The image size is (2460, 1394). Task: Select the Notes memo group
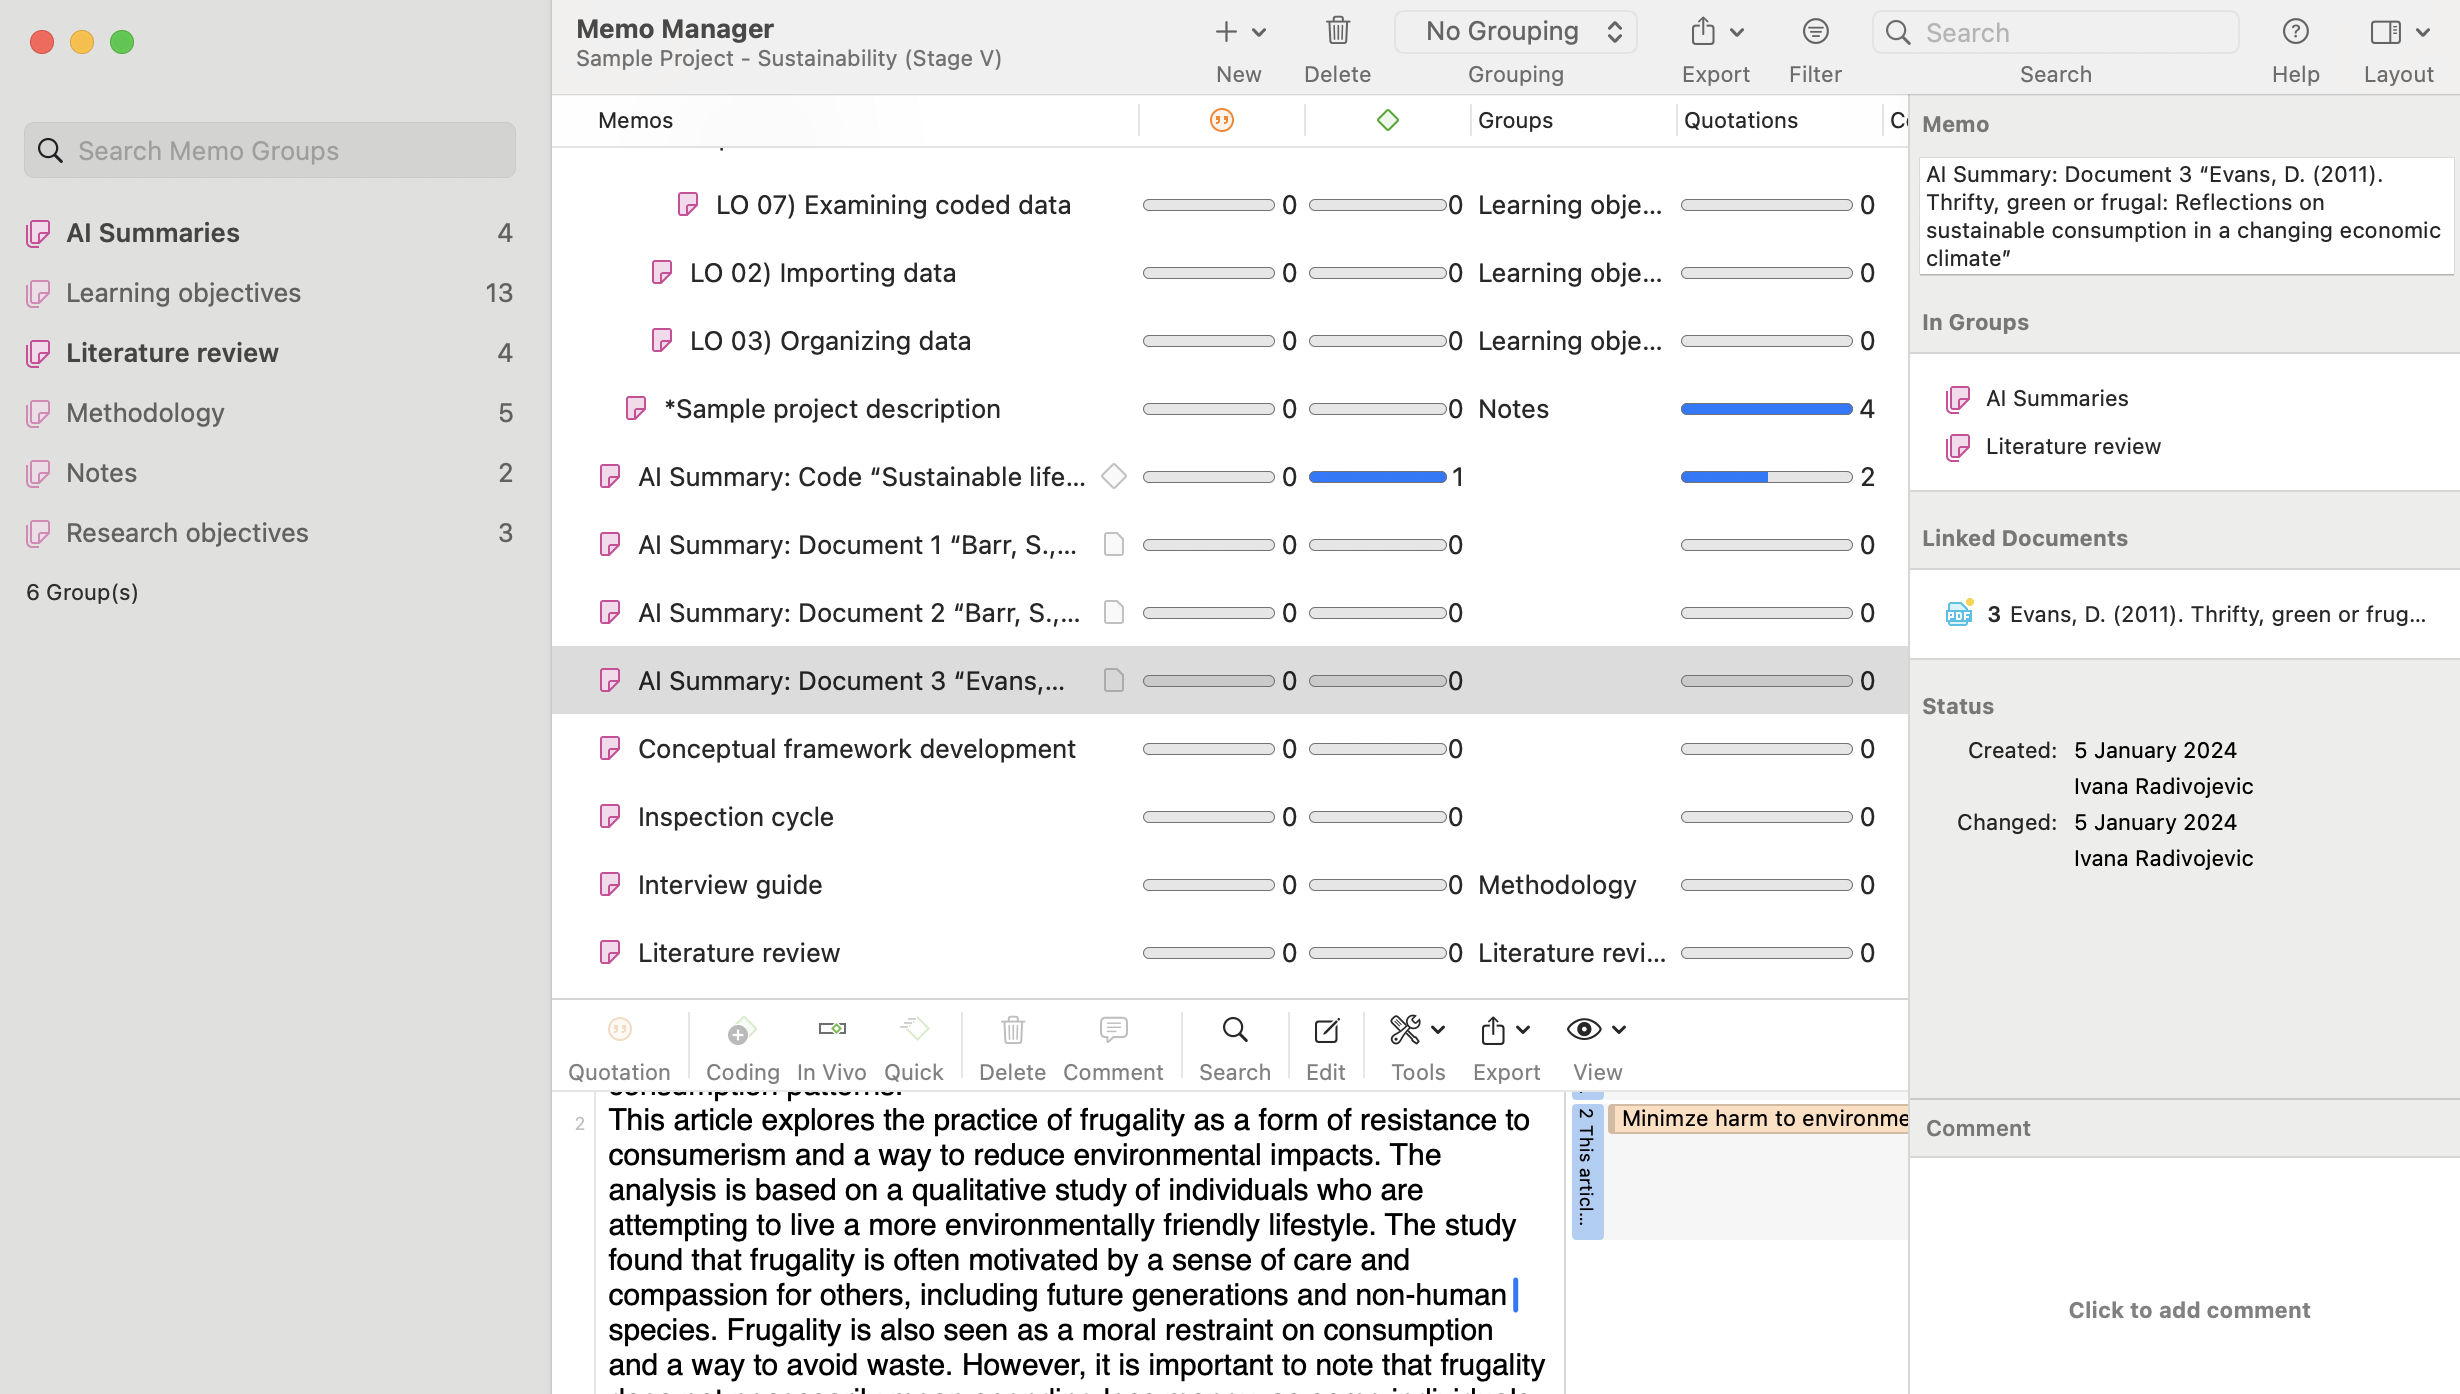(270, 473)
